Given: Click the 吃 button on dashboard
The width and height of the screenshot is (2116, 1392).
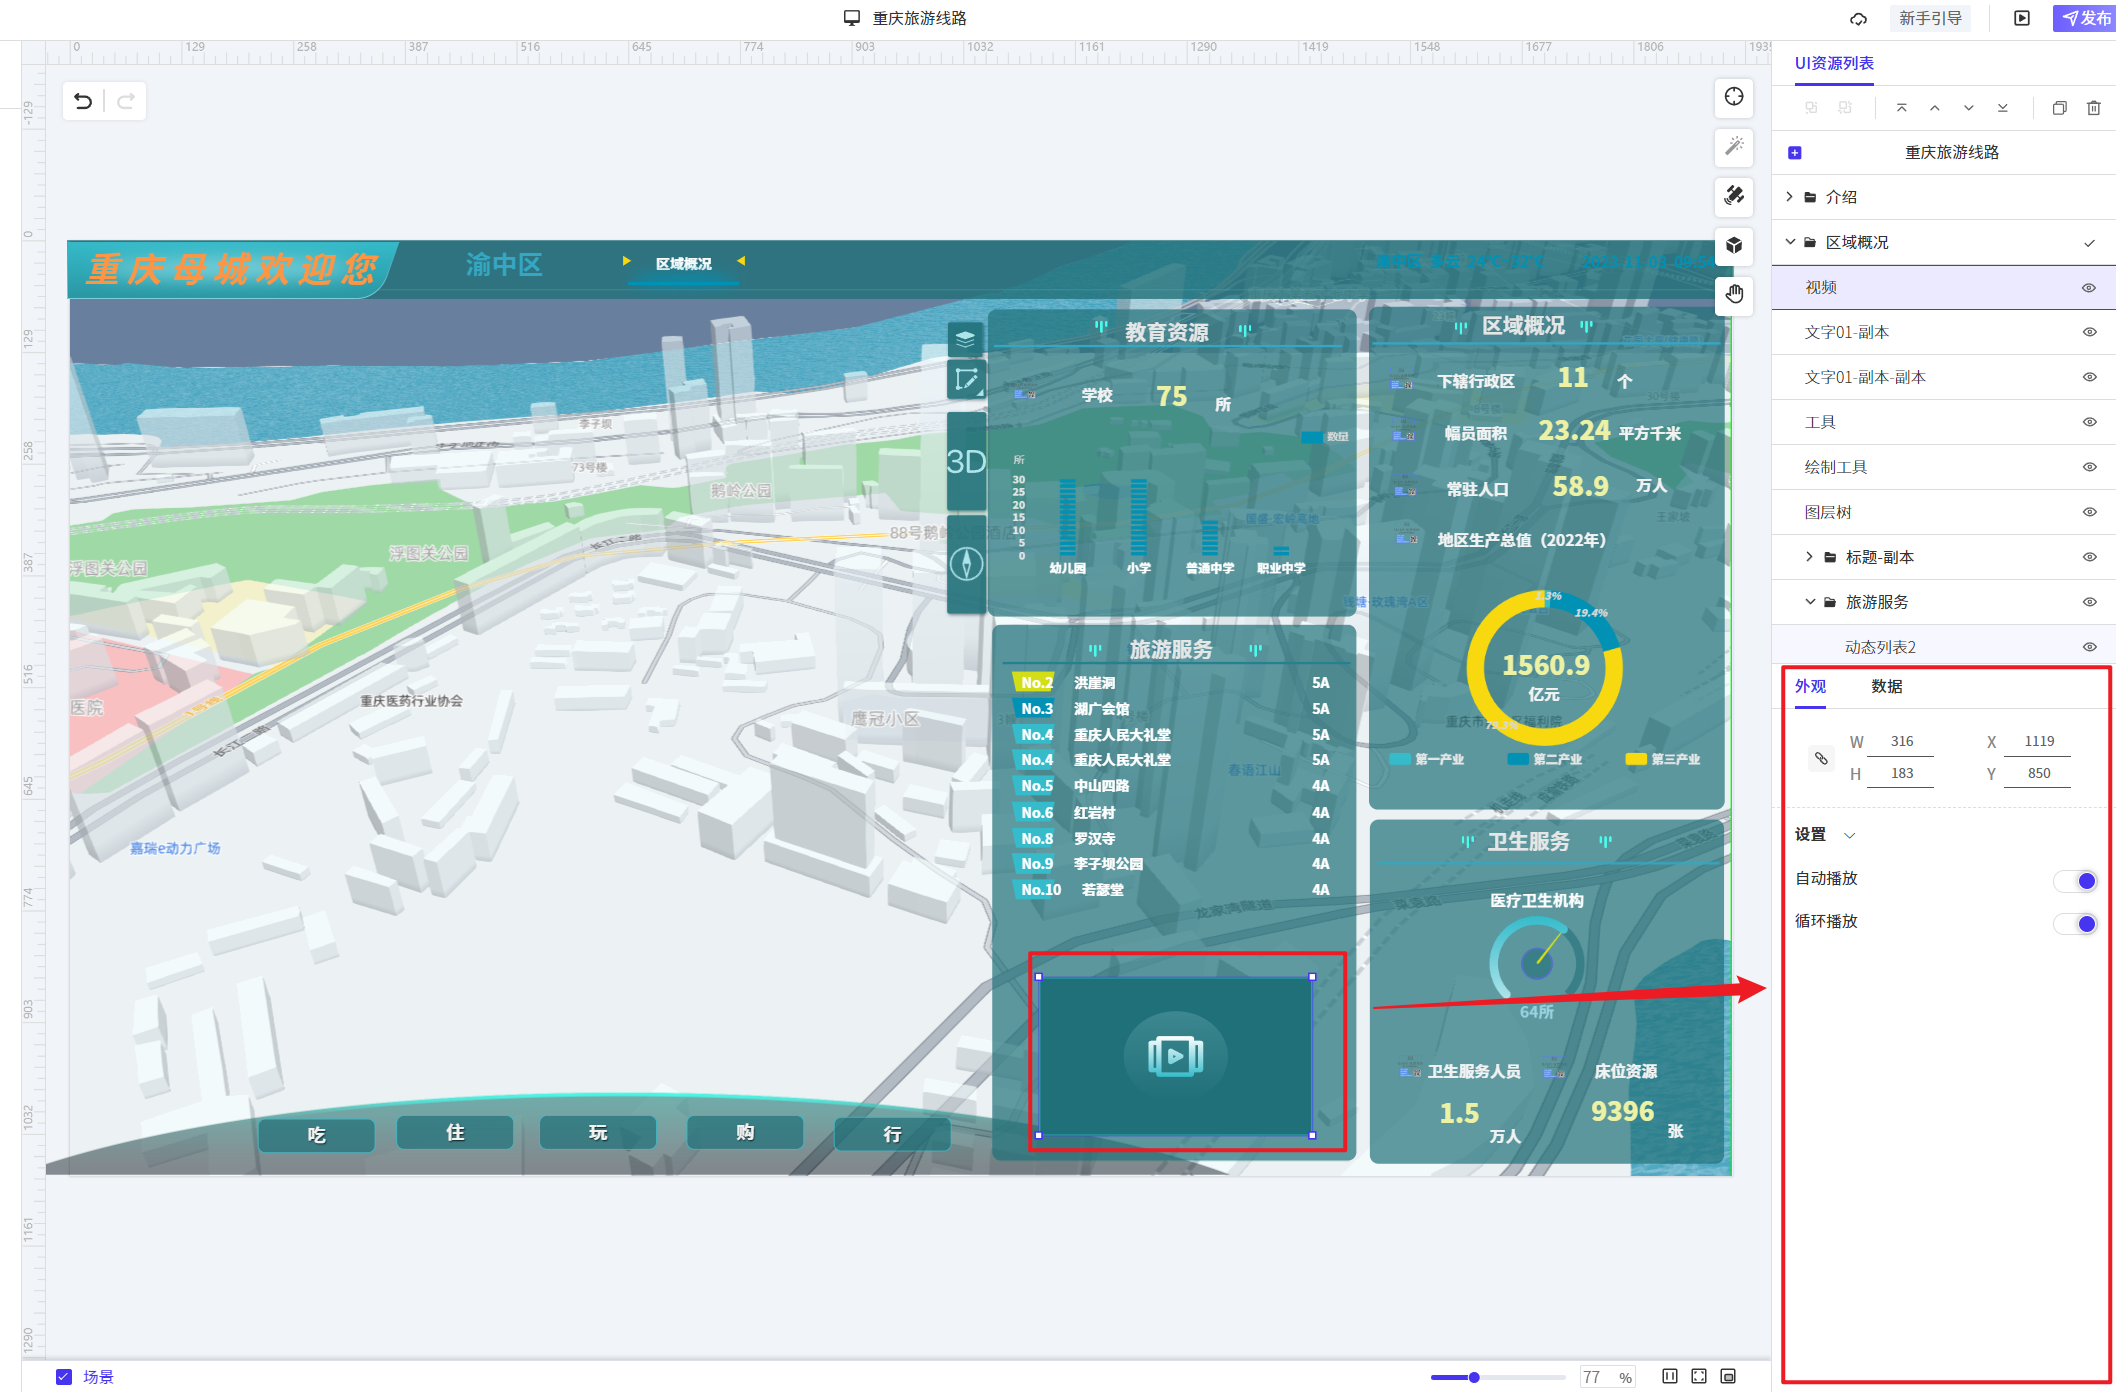Looking at the screenshot, I should click(x=317, y=1135).
